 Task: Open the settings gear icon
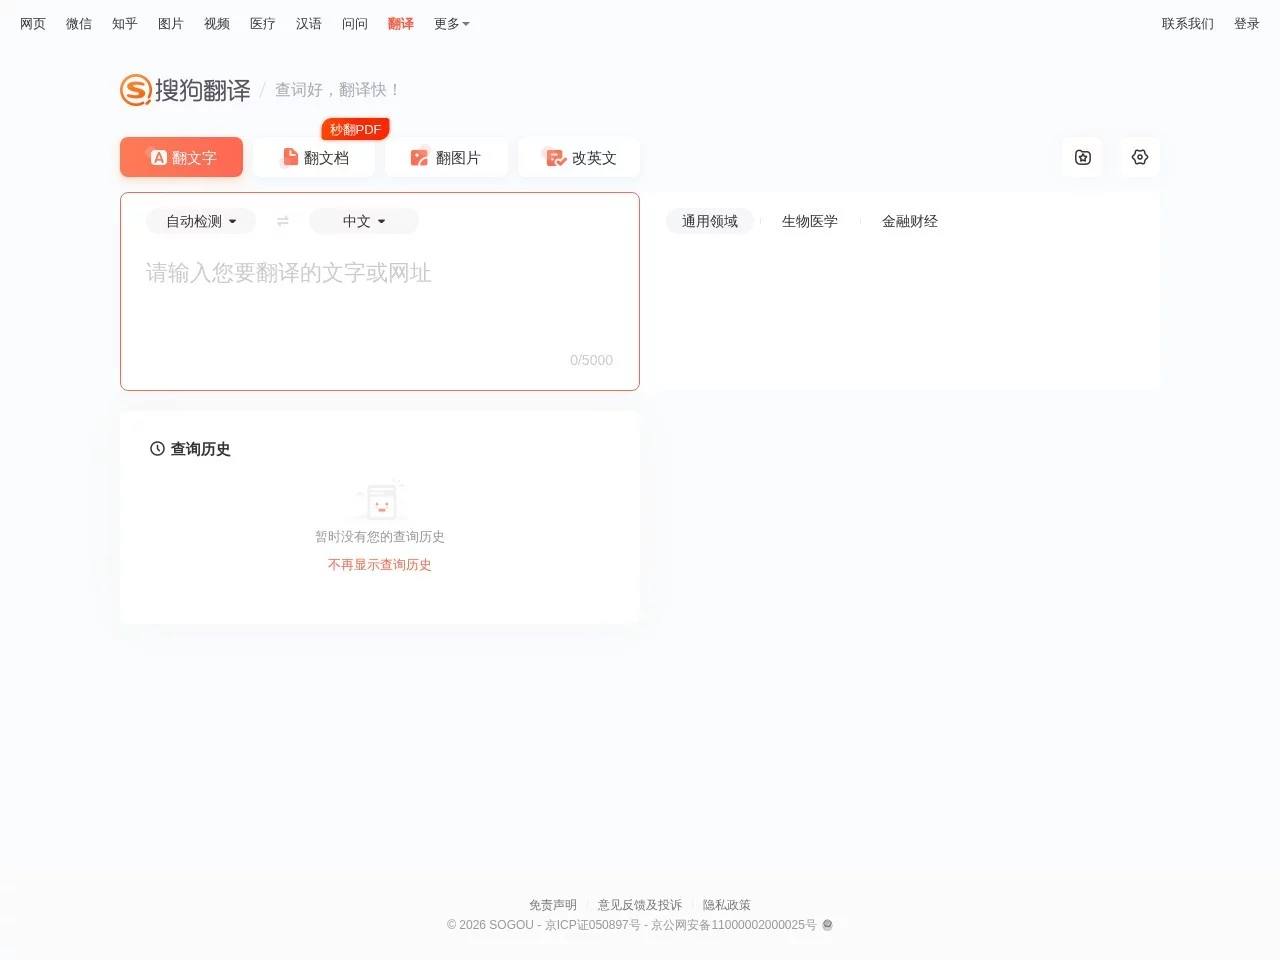coord(1139,157)
